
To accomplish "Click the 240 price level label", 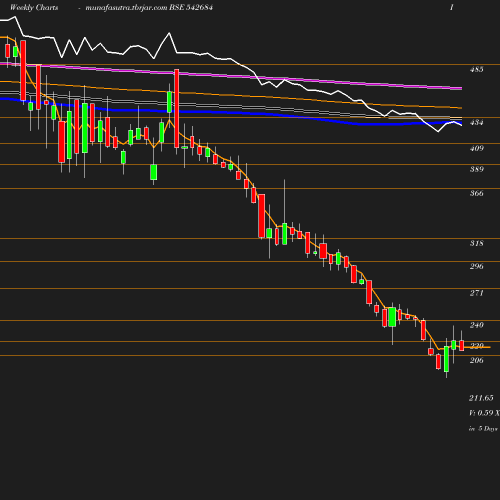I will (x=476, y=325).
